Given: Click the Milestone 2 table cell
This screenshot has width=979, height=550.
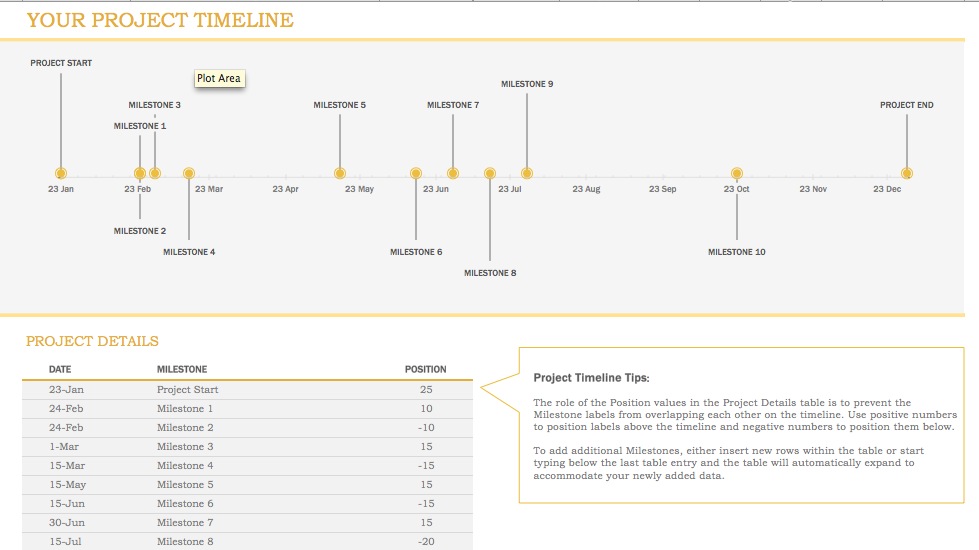Looking at the screenshot, I should 185,428.
